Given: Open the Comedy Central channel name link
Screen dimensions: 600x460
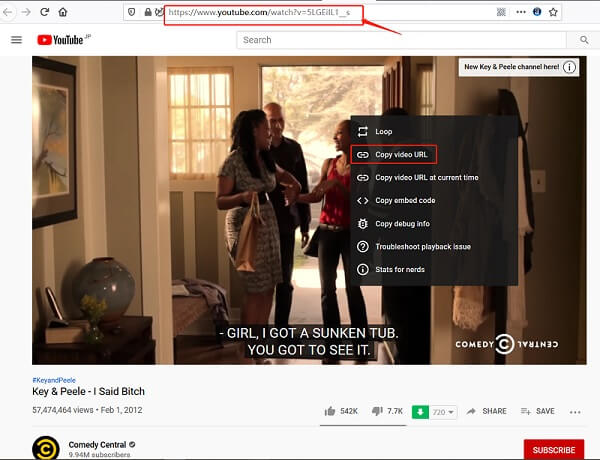Looking at the screenshot, I should tap(97, 445).
